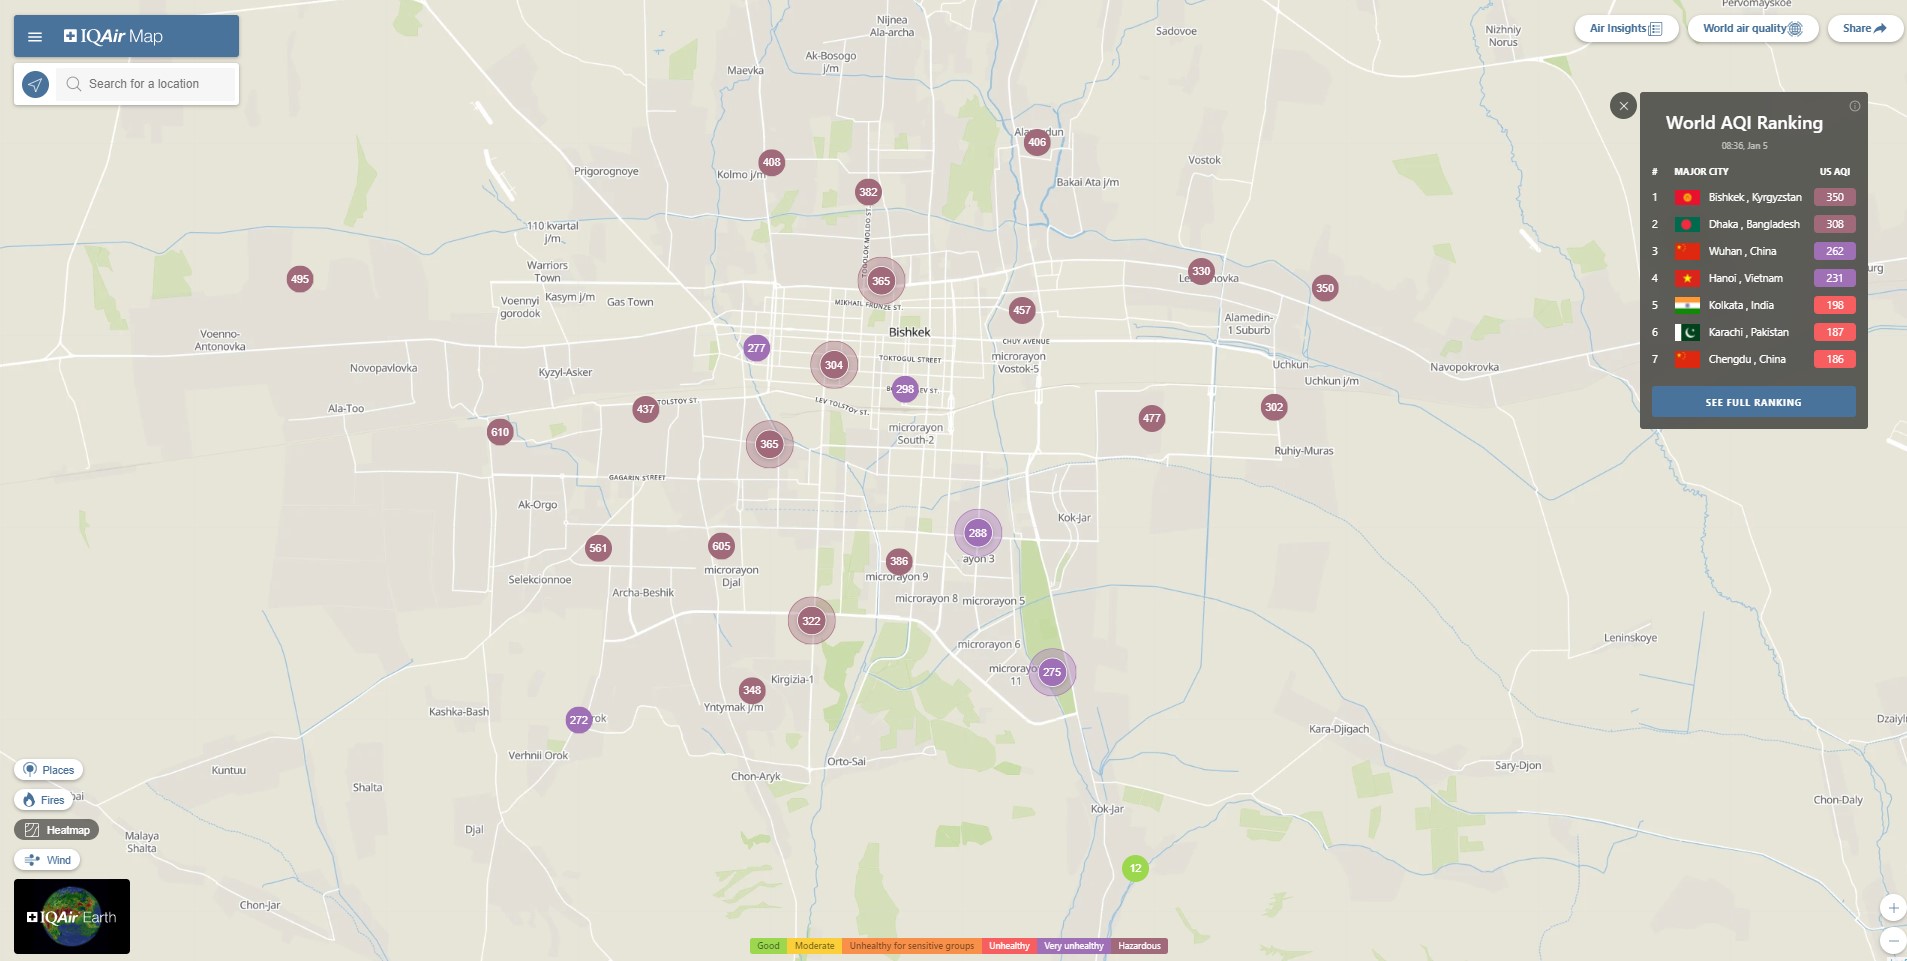Disable the Heatmap layer

(57, 830)
